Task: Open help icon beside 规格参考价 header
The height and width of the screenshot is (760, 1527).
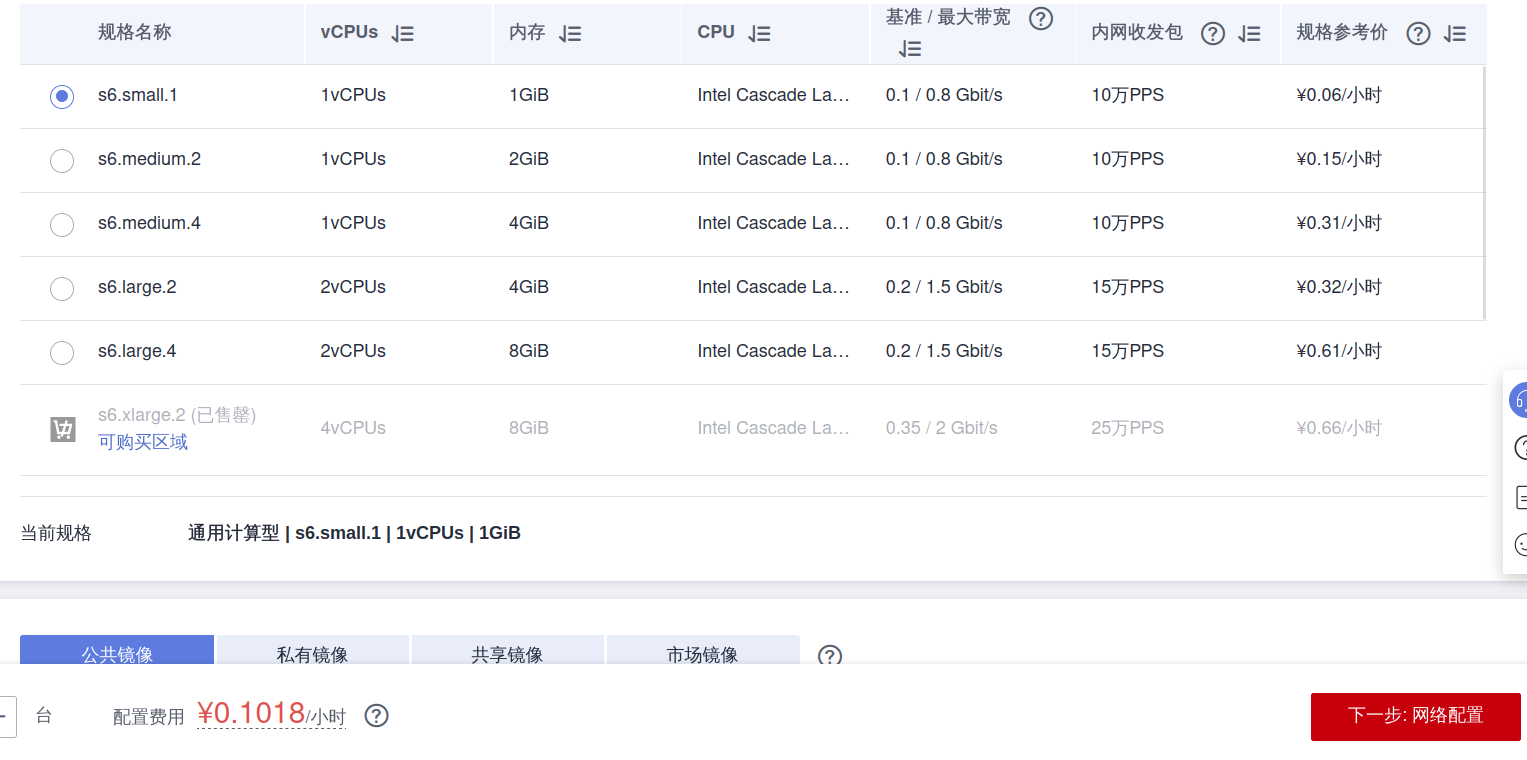Action: (x=1418, y=33)
